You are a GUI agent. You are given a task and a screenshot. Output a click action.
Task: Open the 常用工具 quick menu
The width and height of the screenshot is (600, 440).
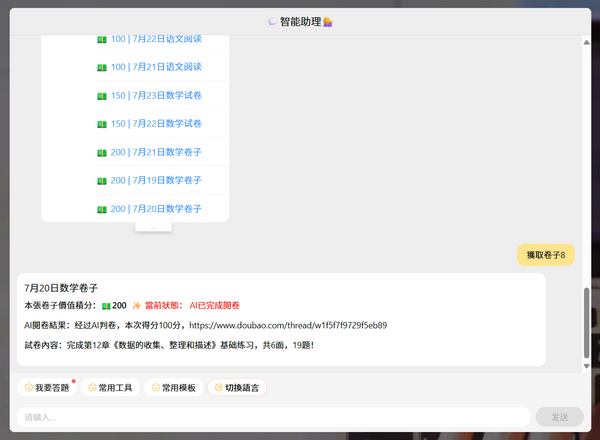pyautogui.click(x=110, y=388)
